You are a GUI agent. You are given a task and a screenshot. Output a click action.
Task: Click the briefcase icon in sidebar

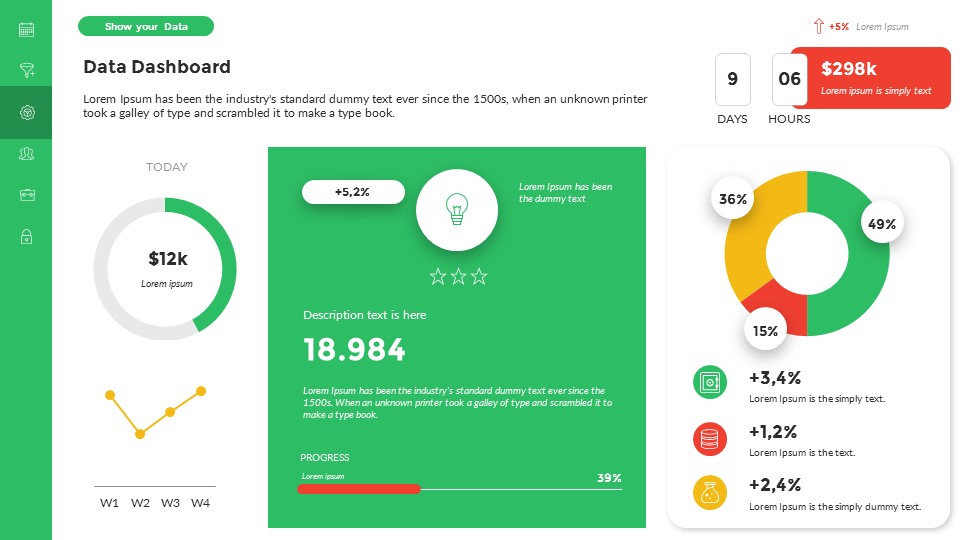click(x=26, y=195)
